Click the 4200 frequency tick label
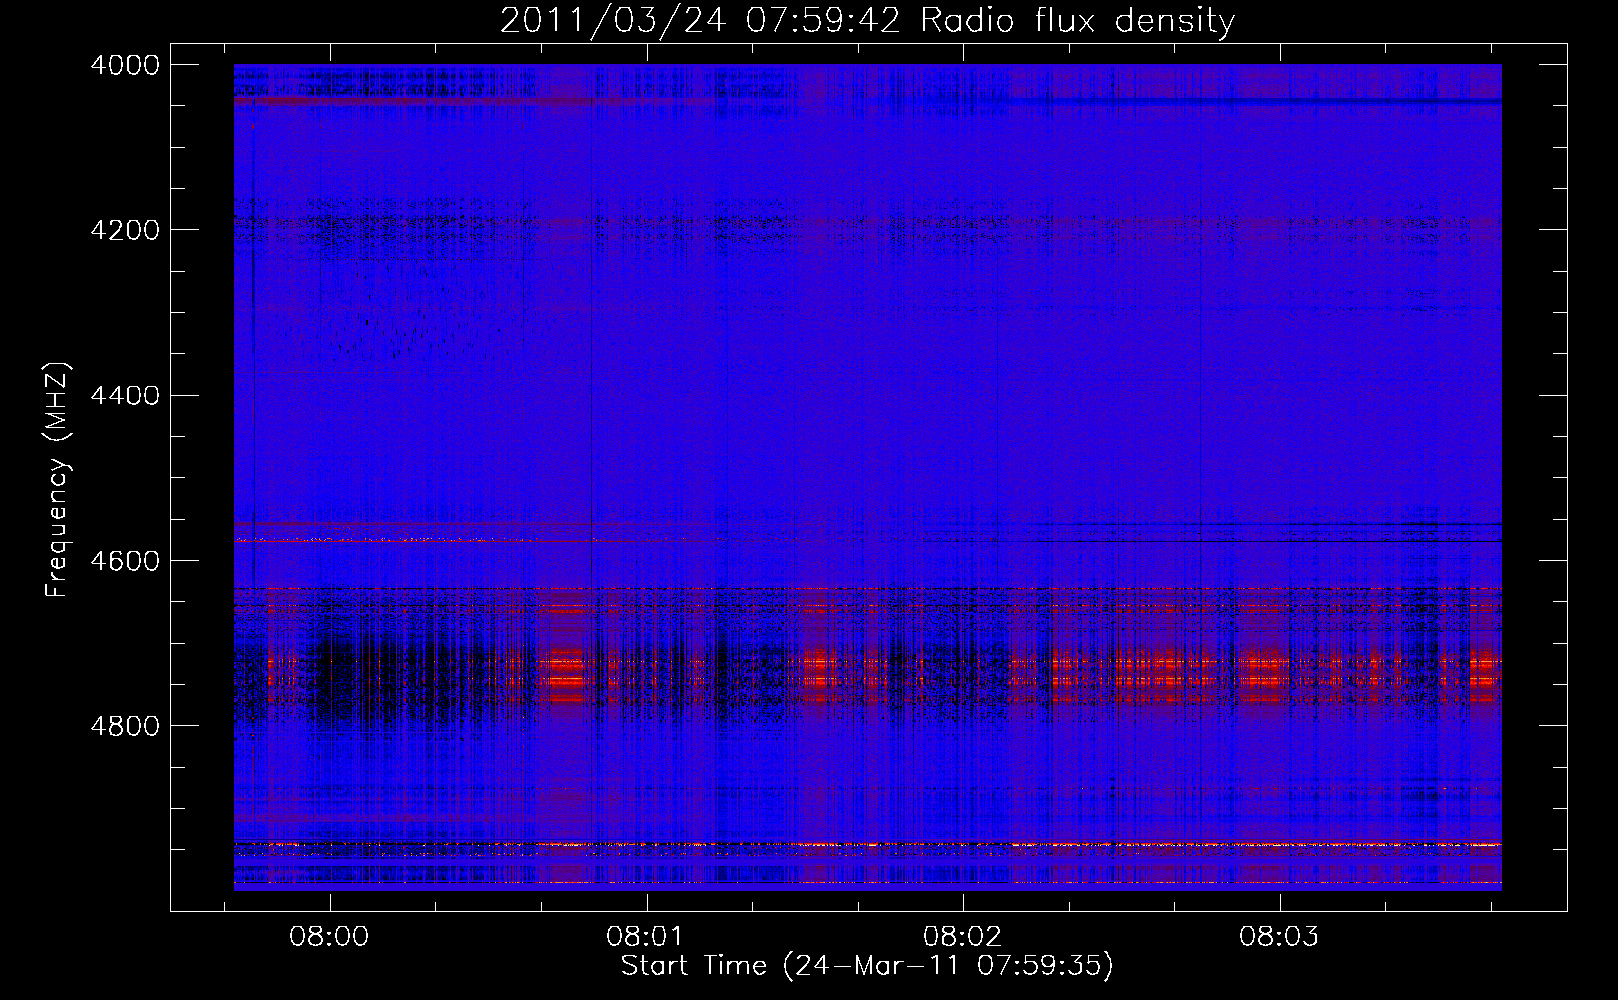1618x1000 pixels. coord(125,230)
